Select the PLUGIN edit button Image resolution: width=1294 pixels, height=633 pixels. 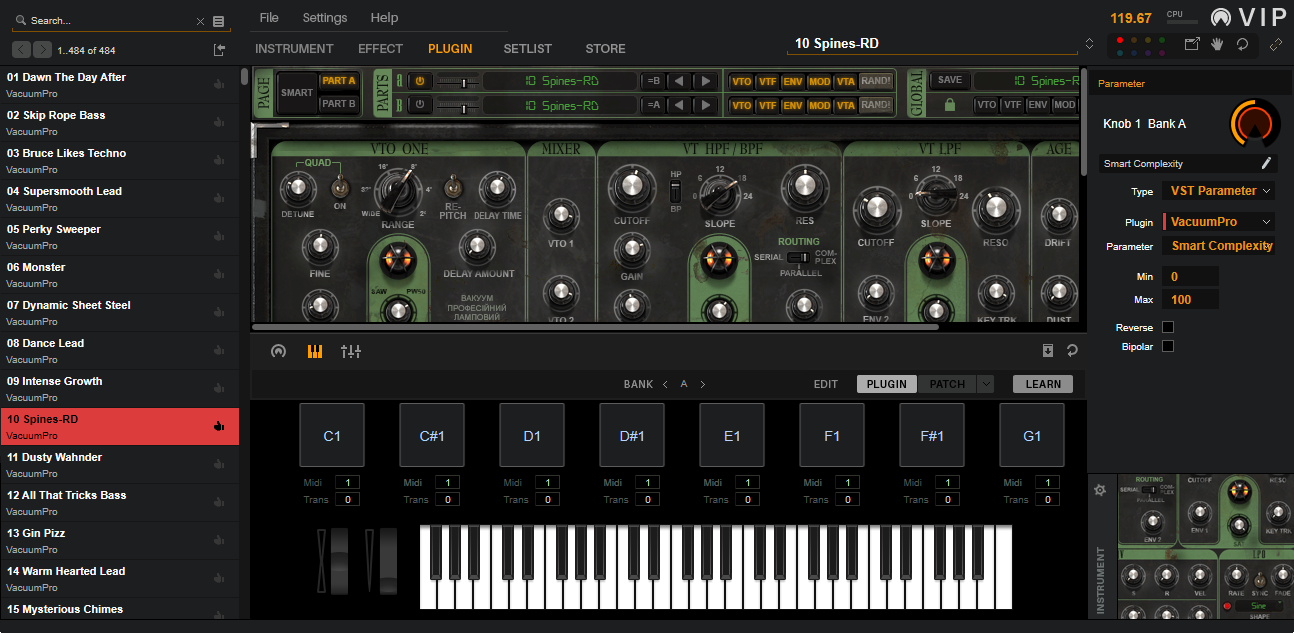click(886, 384)
